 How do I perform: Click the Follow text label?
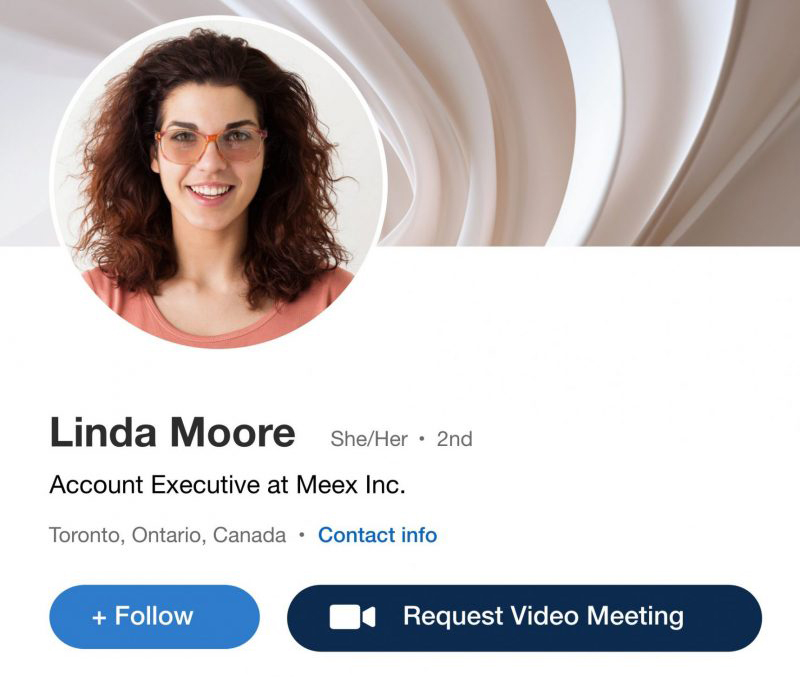point(154,616)
